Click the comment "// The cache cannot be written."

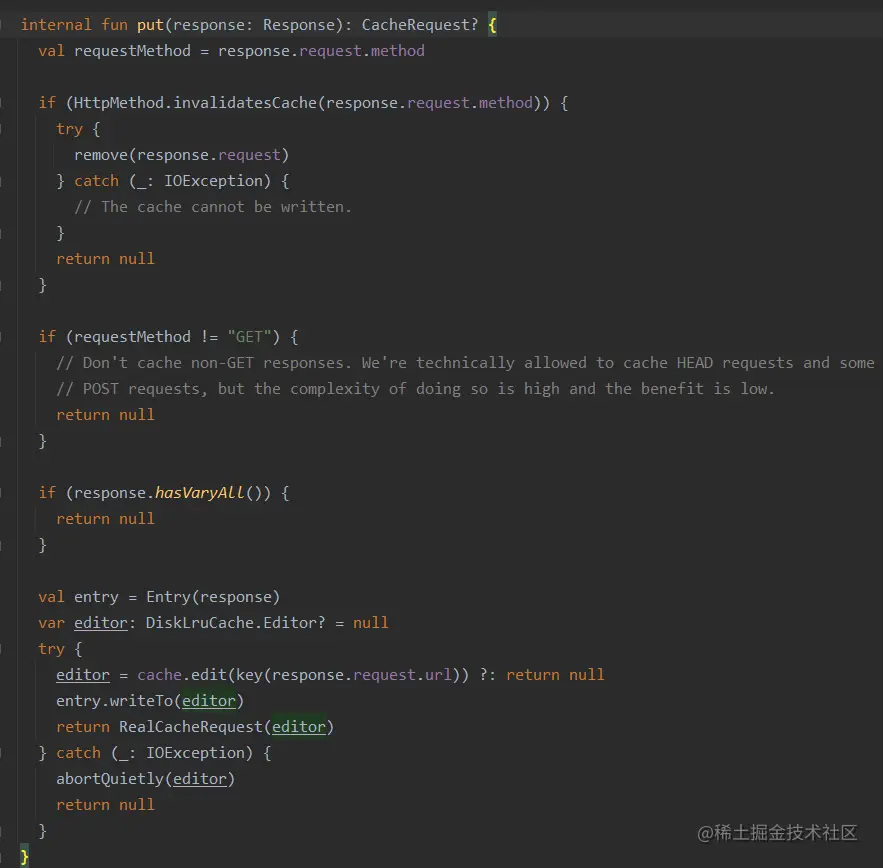point(213,207)
